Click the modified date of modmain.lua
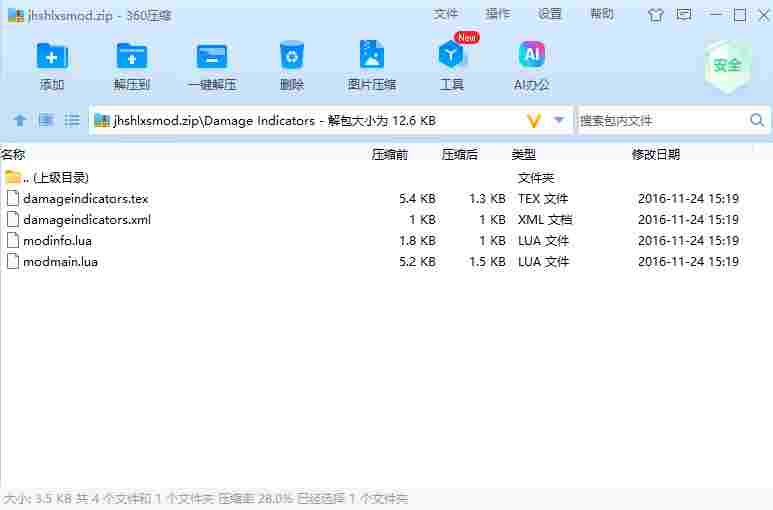Viewport: 773px width, 510px height. click(688, 262)
